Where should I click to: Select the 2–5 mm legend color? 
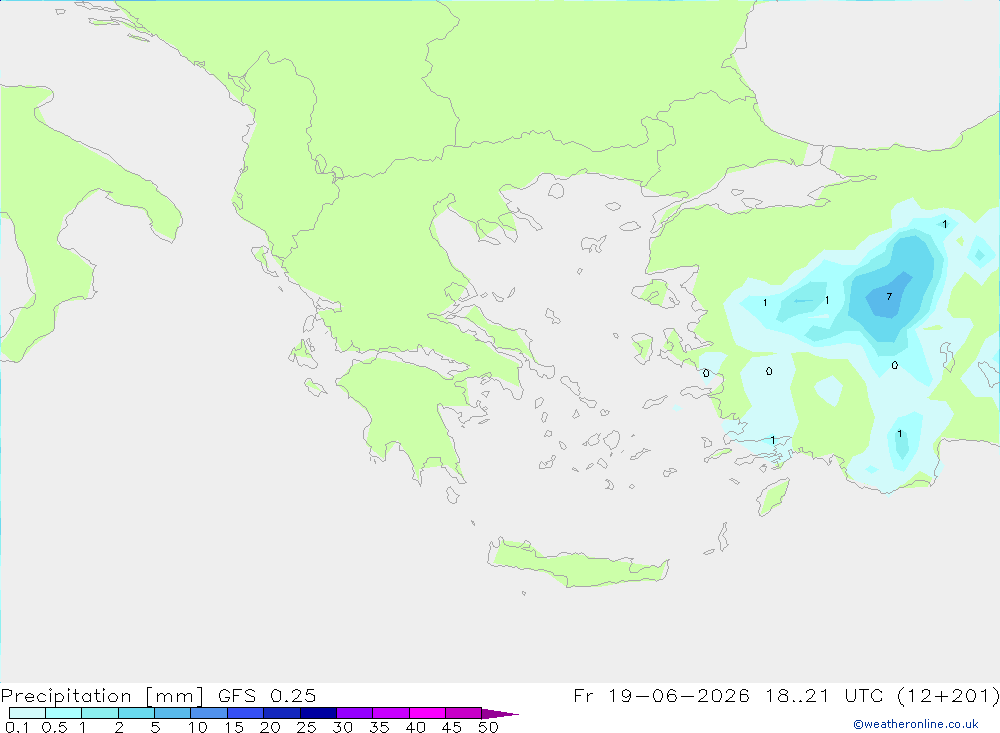(x=136, y=713)
